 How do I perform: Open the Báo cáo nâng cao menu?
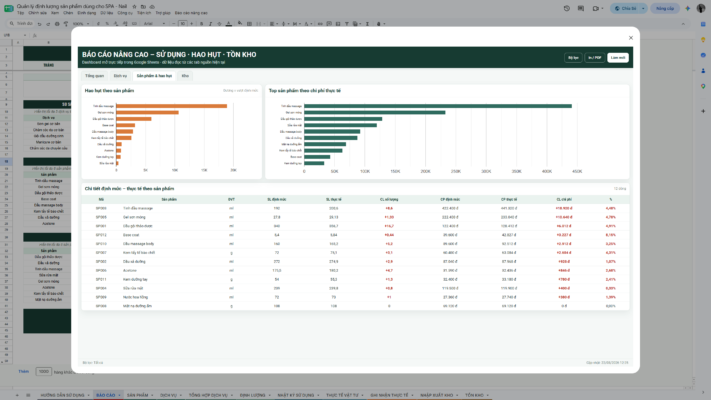click(x=191, y=13)
